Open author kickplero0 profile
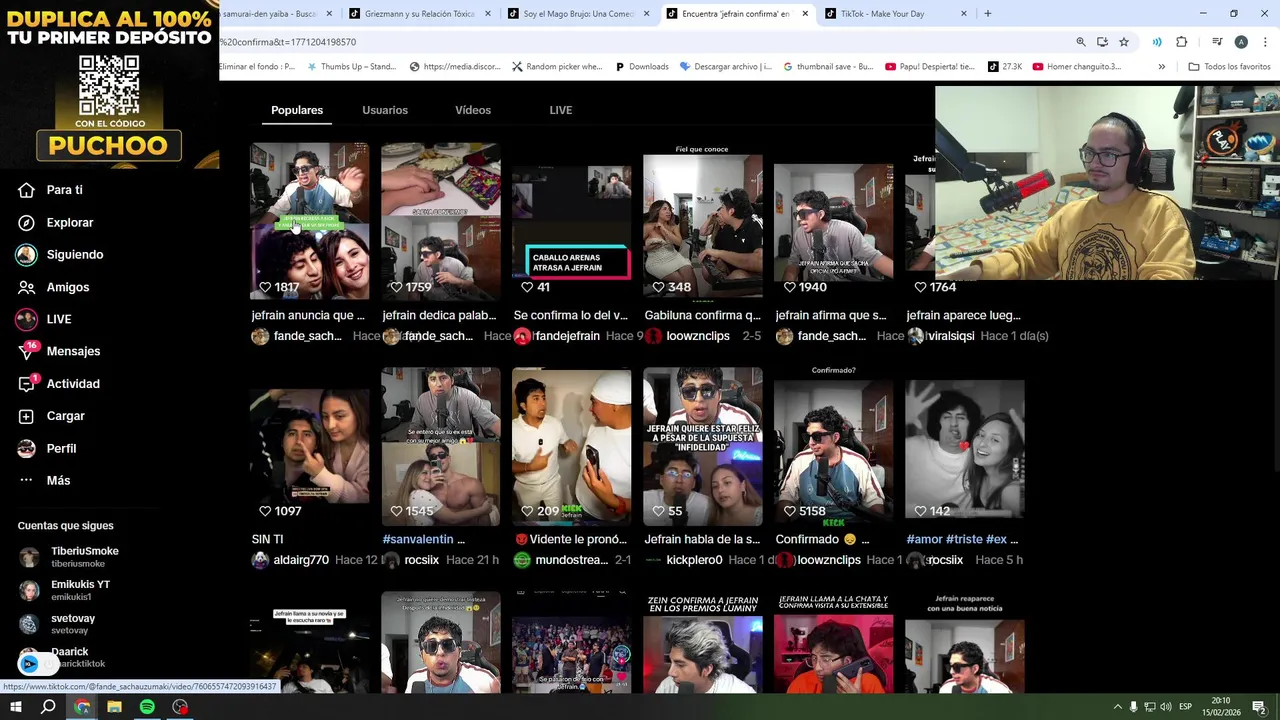 pos(694,560)
